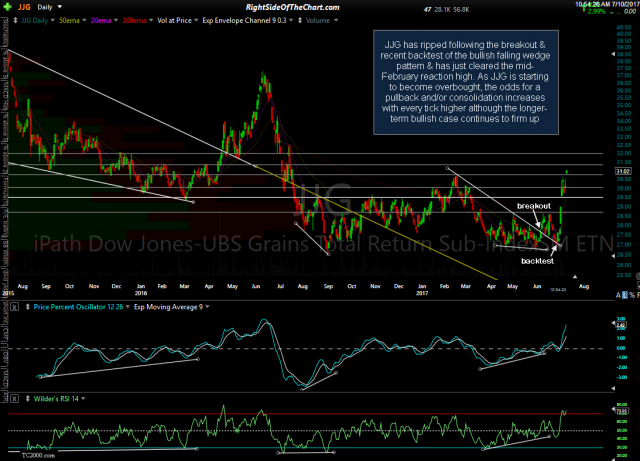Click the 56.8K volume readout
Viewport: 640px width, 461px height.
[x=461, y=9]
